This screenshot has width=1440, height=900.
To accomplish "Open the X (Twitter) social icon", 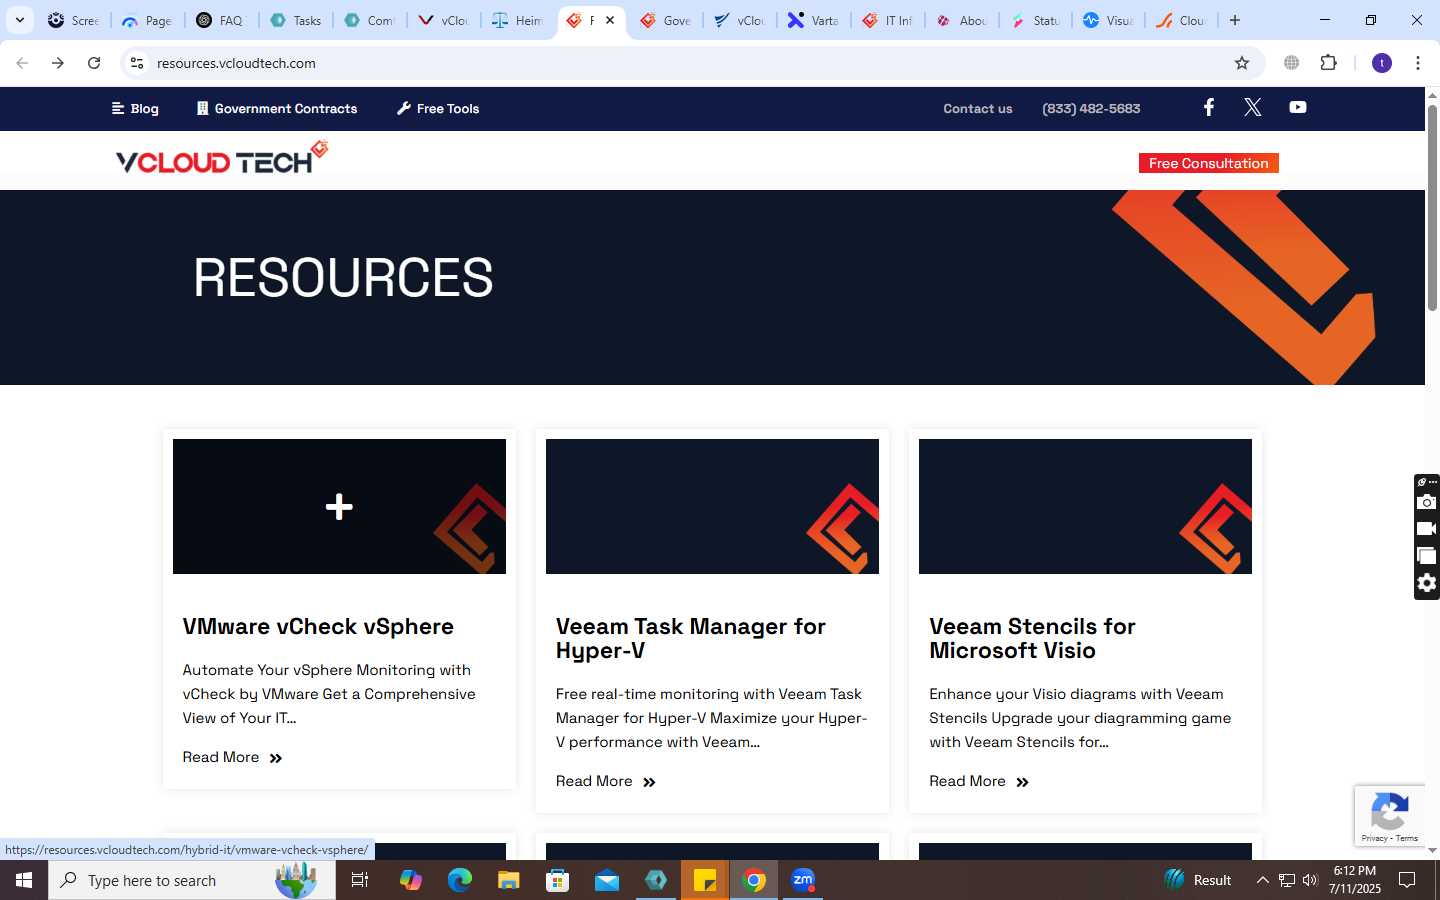I will [x=1252, y=107].
